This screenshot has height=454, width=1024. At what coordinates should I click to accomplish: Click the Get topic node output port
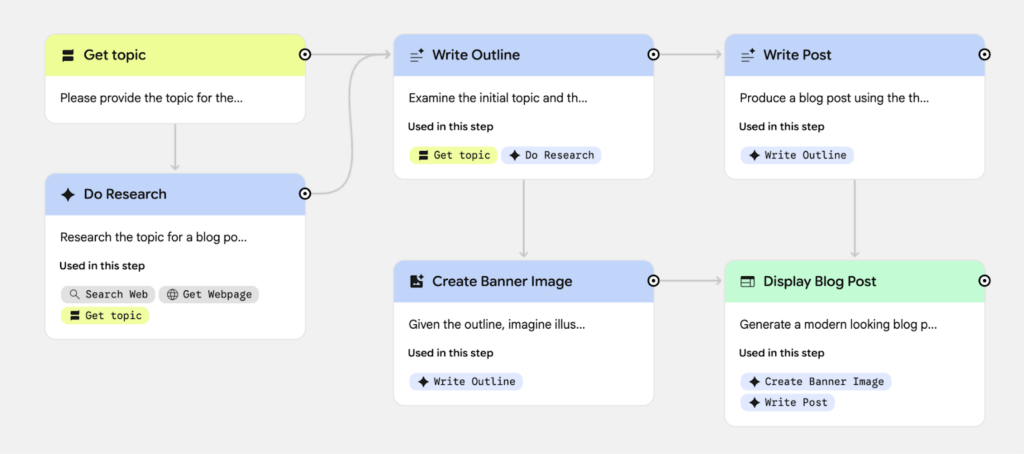coord(304,55)
